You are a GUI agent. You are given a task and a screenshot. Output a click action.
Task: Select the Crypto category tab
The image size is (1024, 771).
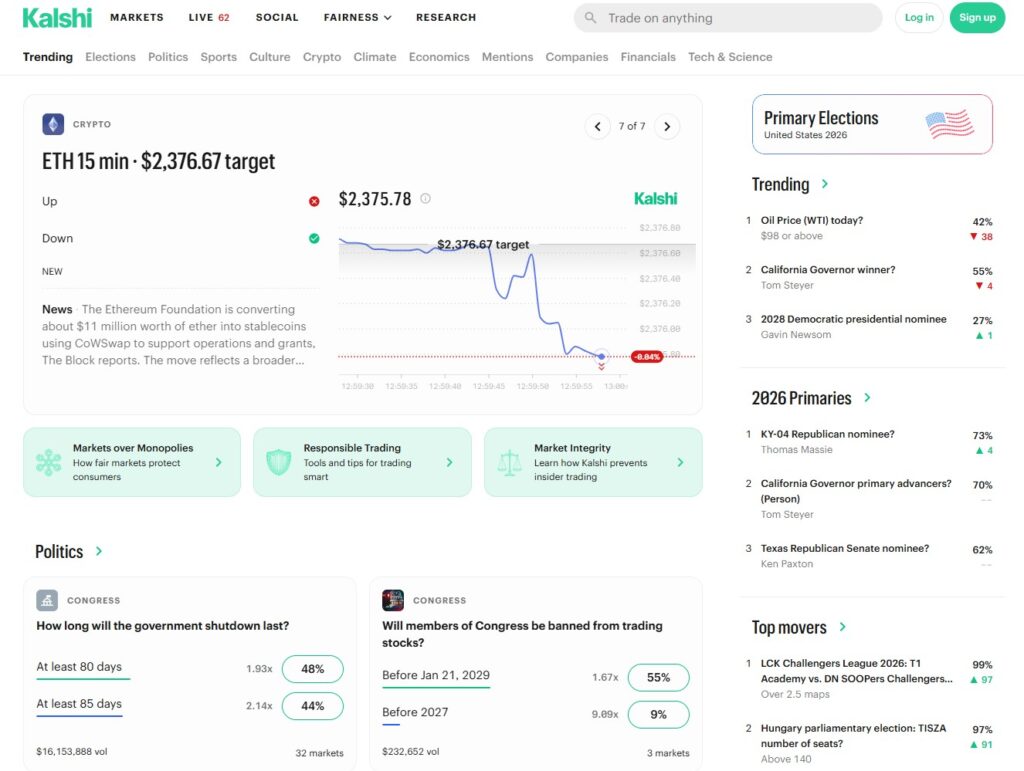point(322,57)
